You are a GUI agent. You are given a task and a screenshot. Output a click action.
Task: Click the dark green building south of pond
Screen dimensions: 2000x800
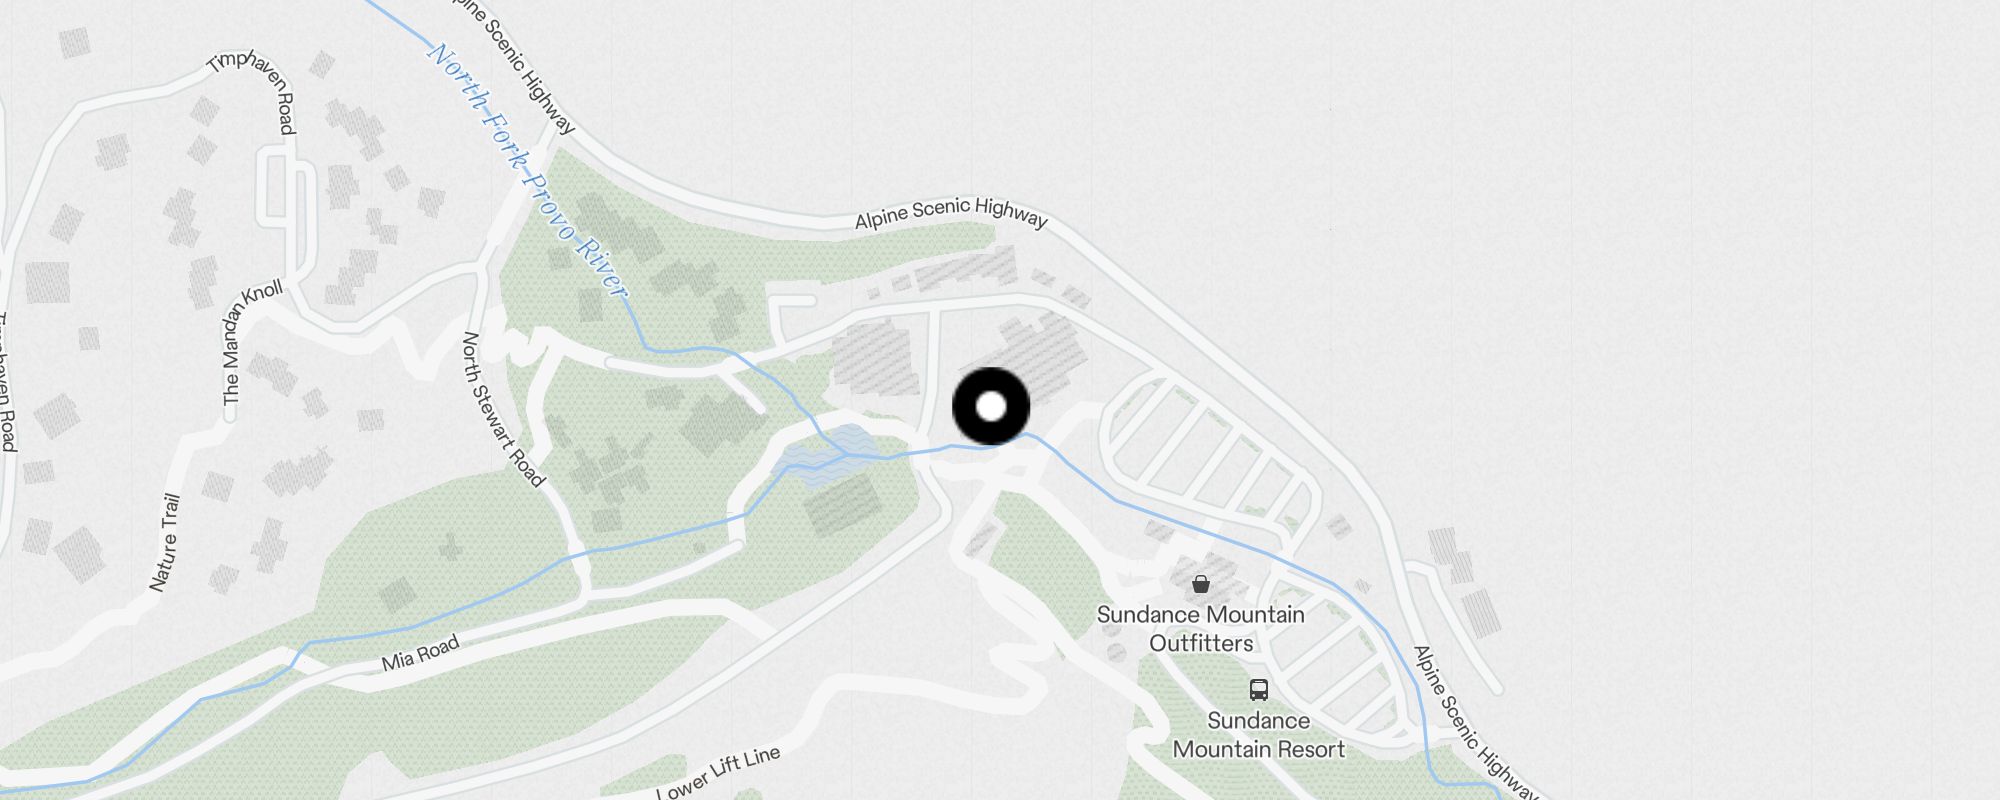(x=842, y=505)
